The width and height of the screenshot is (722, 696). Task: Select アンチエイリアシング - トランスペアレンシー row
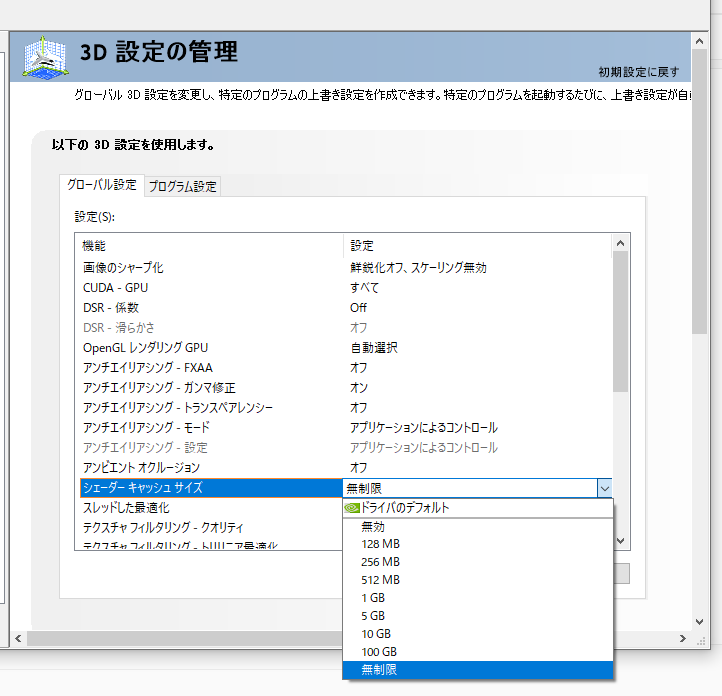click(x=345, y=407)
